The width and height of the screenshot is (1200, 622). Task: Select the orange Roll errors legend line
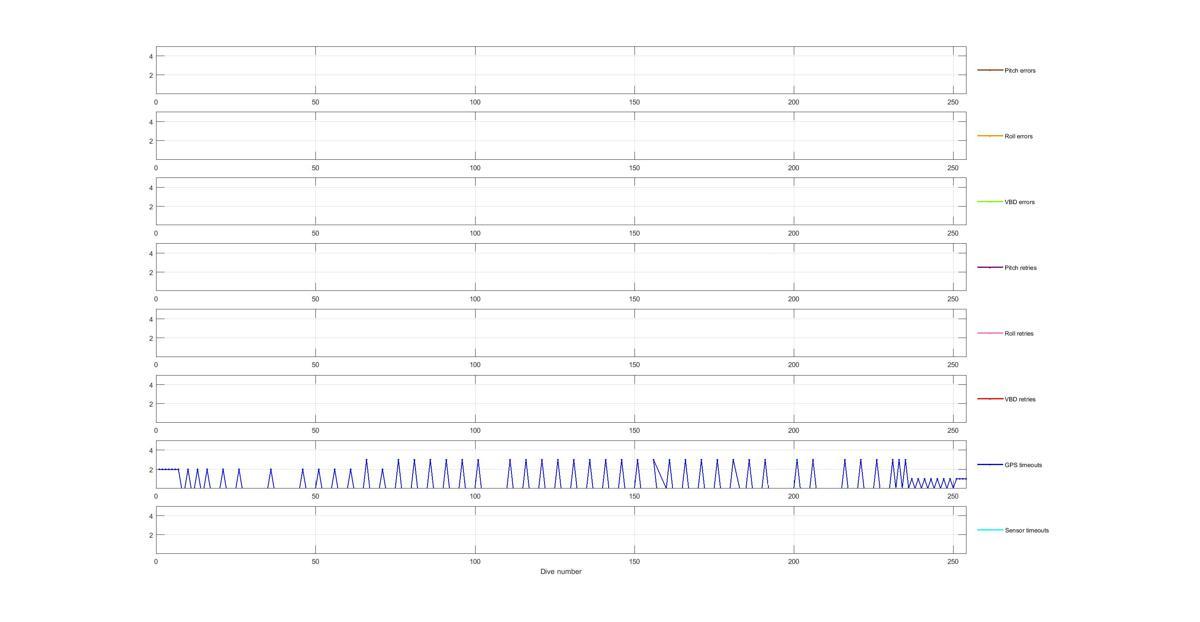990,136
